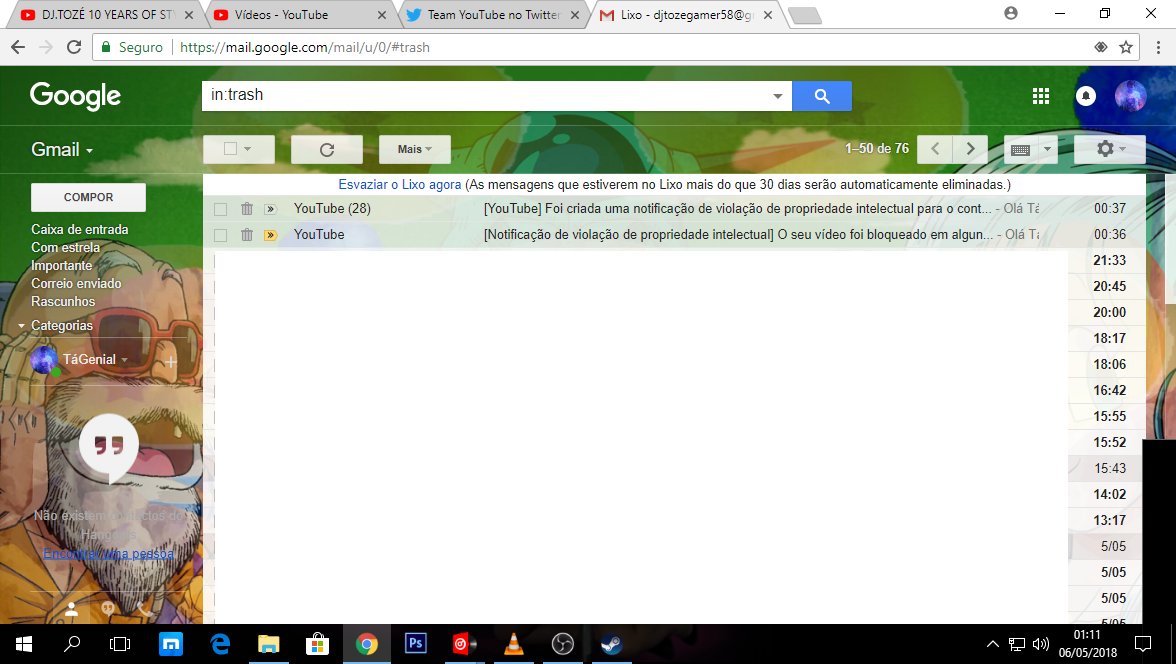Open the Gmail product switcher dropdown
The height and width of the screenshot is (664, 1176).
[x=62, y=149]
